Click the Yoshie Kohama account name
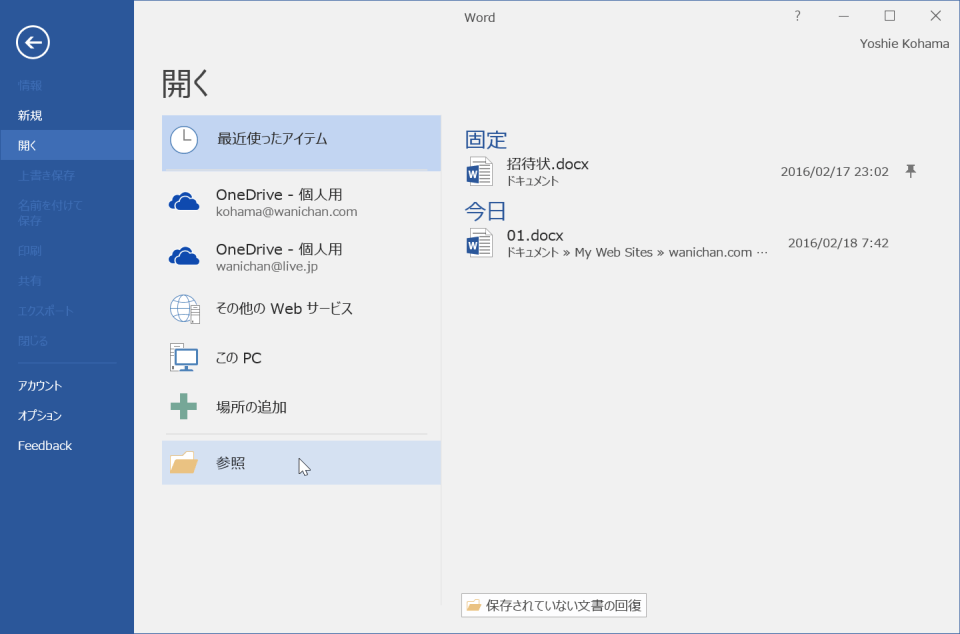The height and width of the screenshot is (634, 960). point(904,43)
